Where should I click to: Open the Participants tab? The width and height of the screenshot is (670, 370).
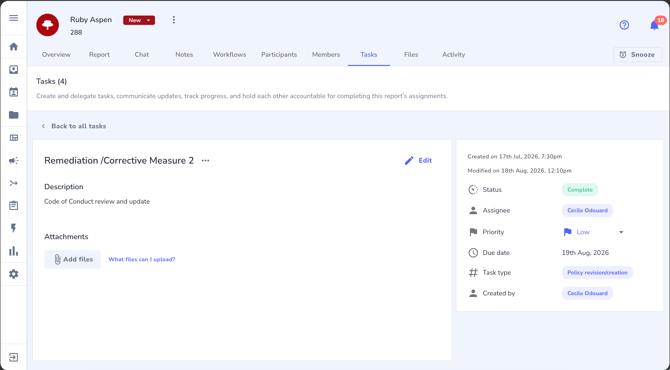(x=279, y=55)
